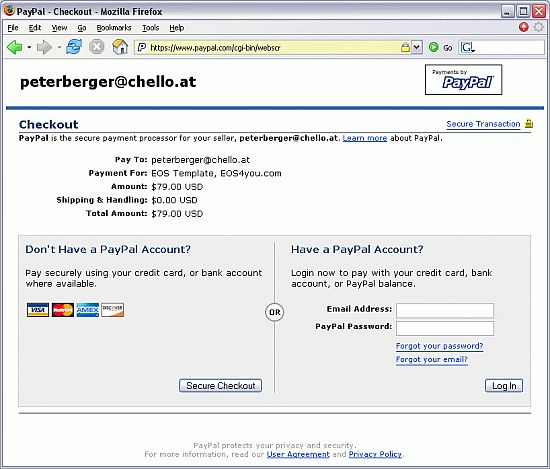The width and height of the screenshot is (550, 469).
Task: Click the red Adblock icon in the menu bar
Action: [523, 27]
